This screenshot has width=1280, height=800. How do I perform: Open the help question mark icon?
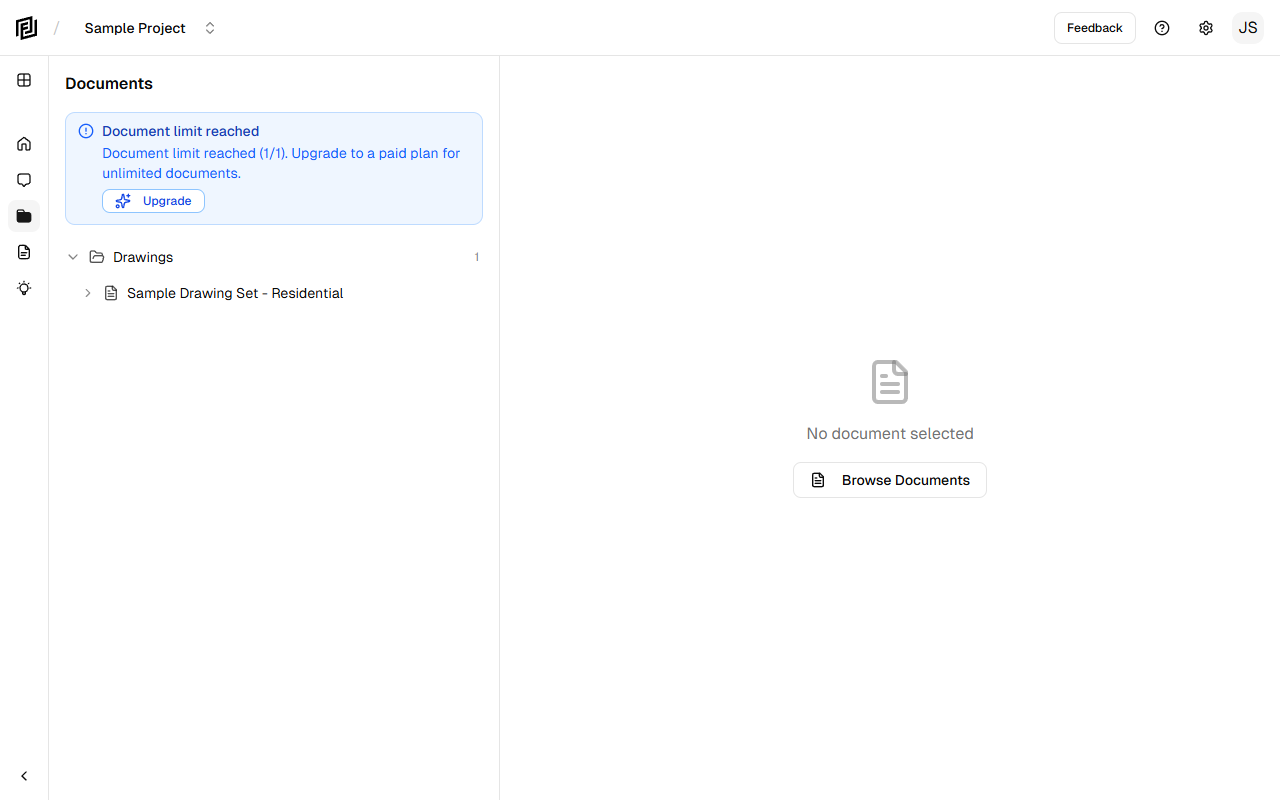1162,28
